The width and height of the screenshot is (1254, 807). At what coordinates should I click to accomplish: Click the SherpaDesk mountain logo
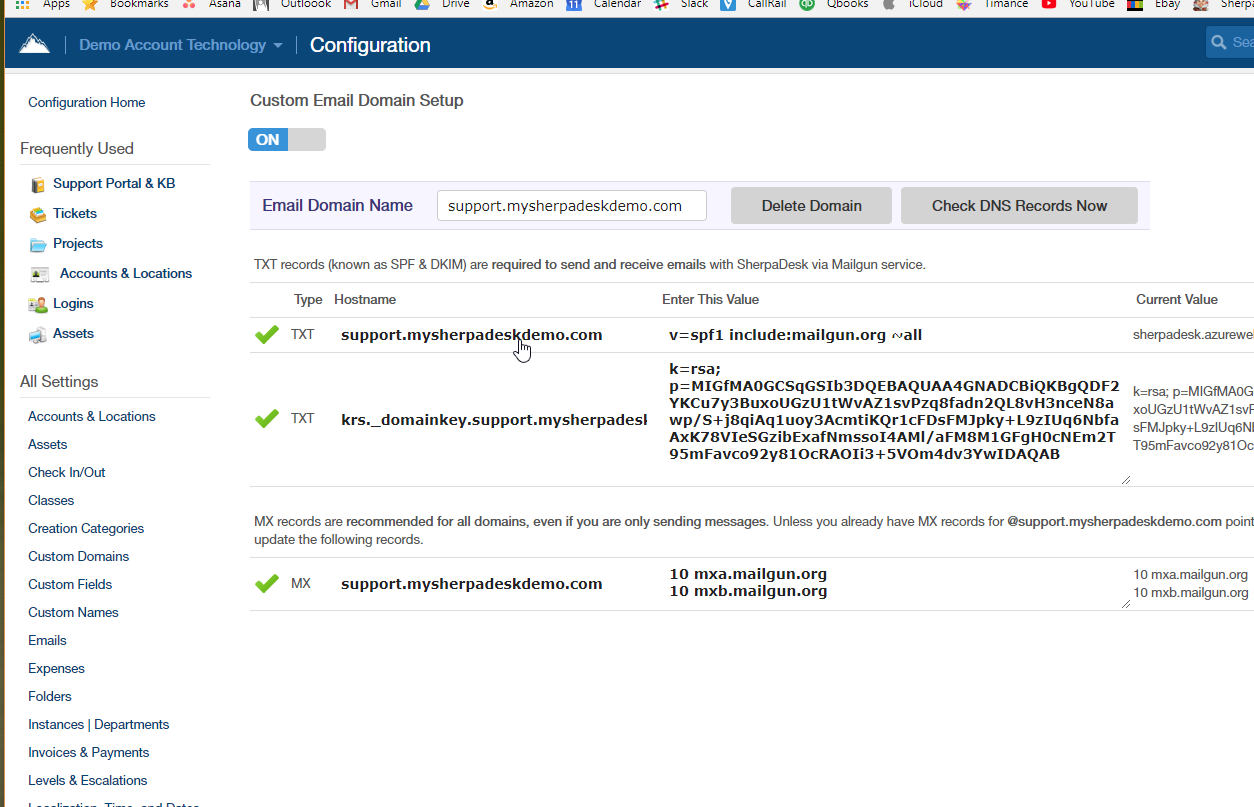pos(32,42)
